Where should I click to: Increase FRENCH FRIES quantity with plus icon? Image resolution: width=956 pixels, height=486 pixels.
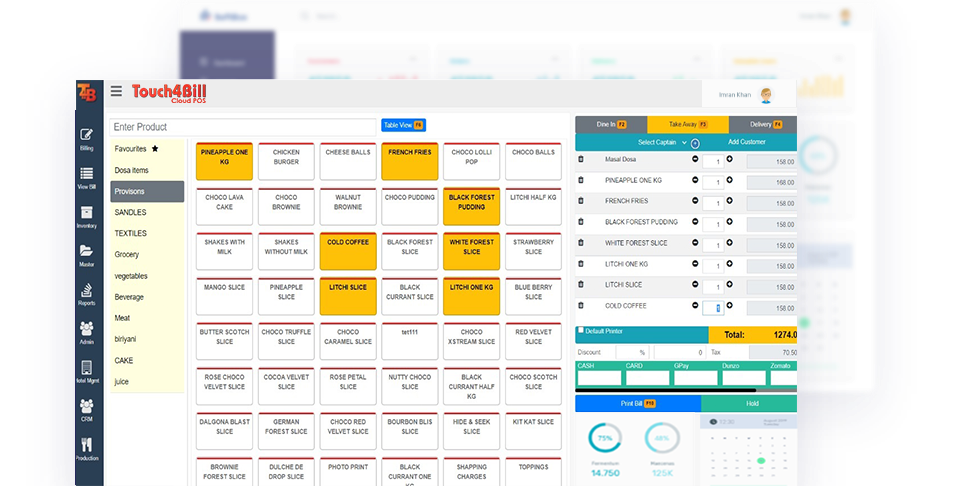pyautogui.click(x=729, y=201)
